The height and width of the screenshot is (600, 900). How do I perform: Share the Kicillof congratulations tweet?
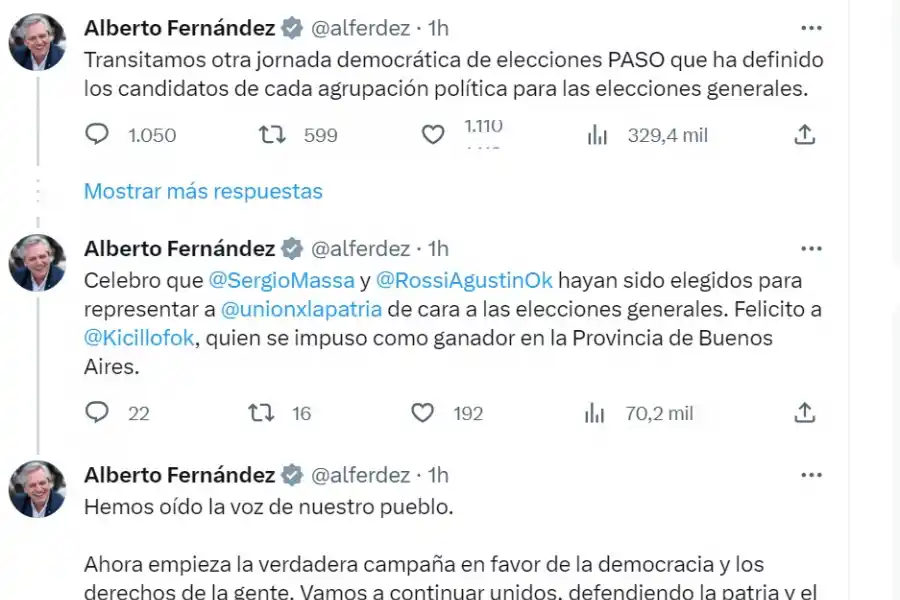point(806,413)
